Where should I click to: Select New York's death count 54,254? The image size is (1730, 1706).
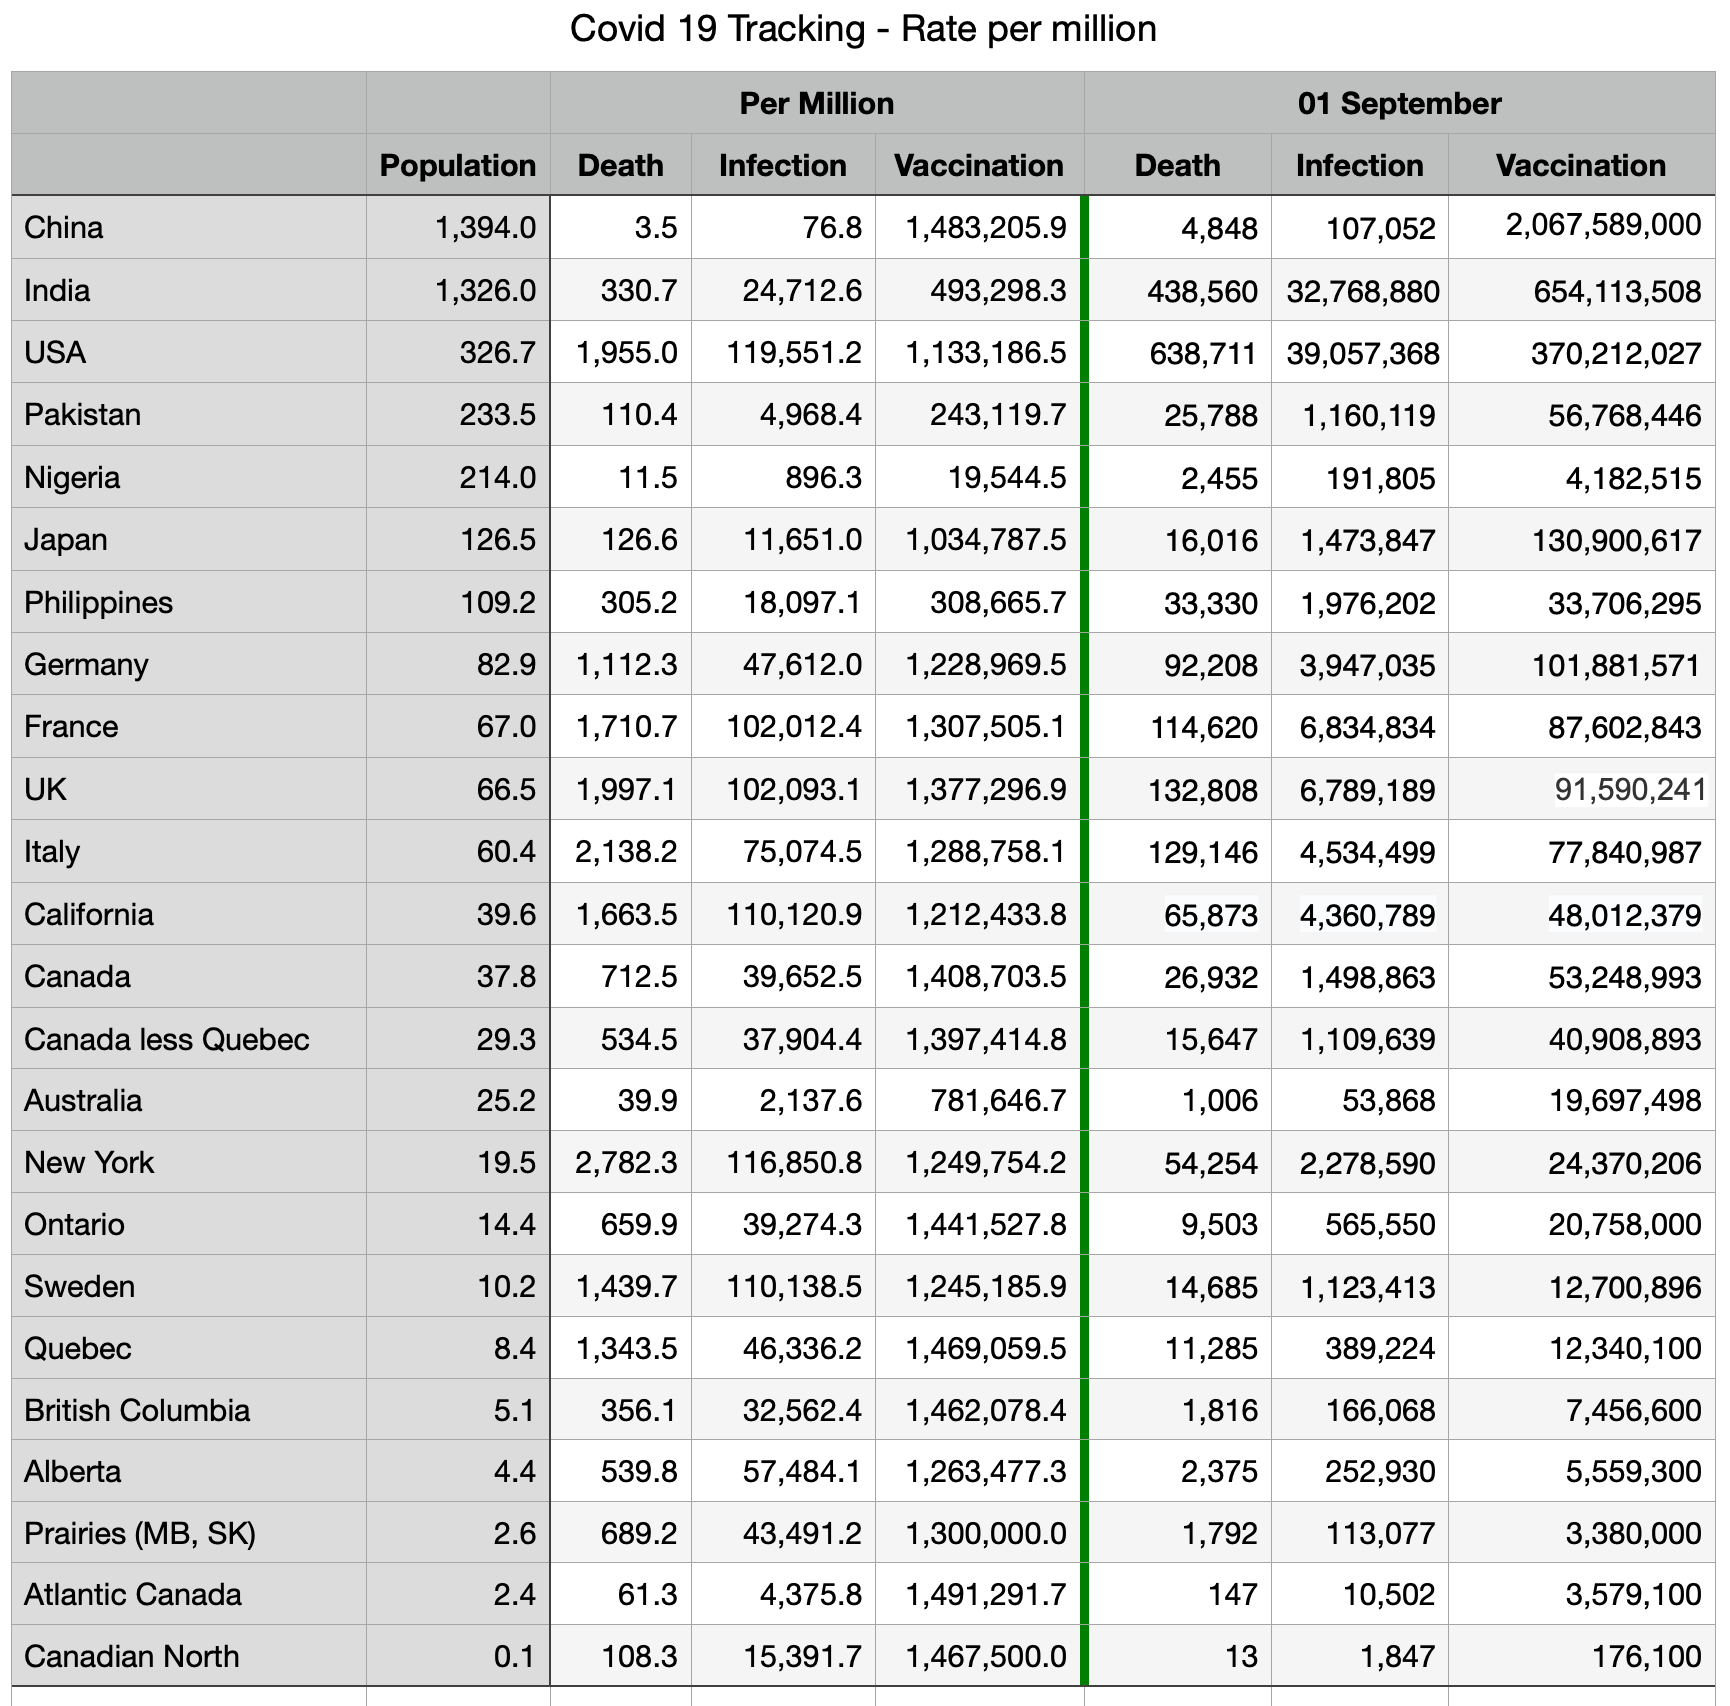[x=1210, y=1164]
